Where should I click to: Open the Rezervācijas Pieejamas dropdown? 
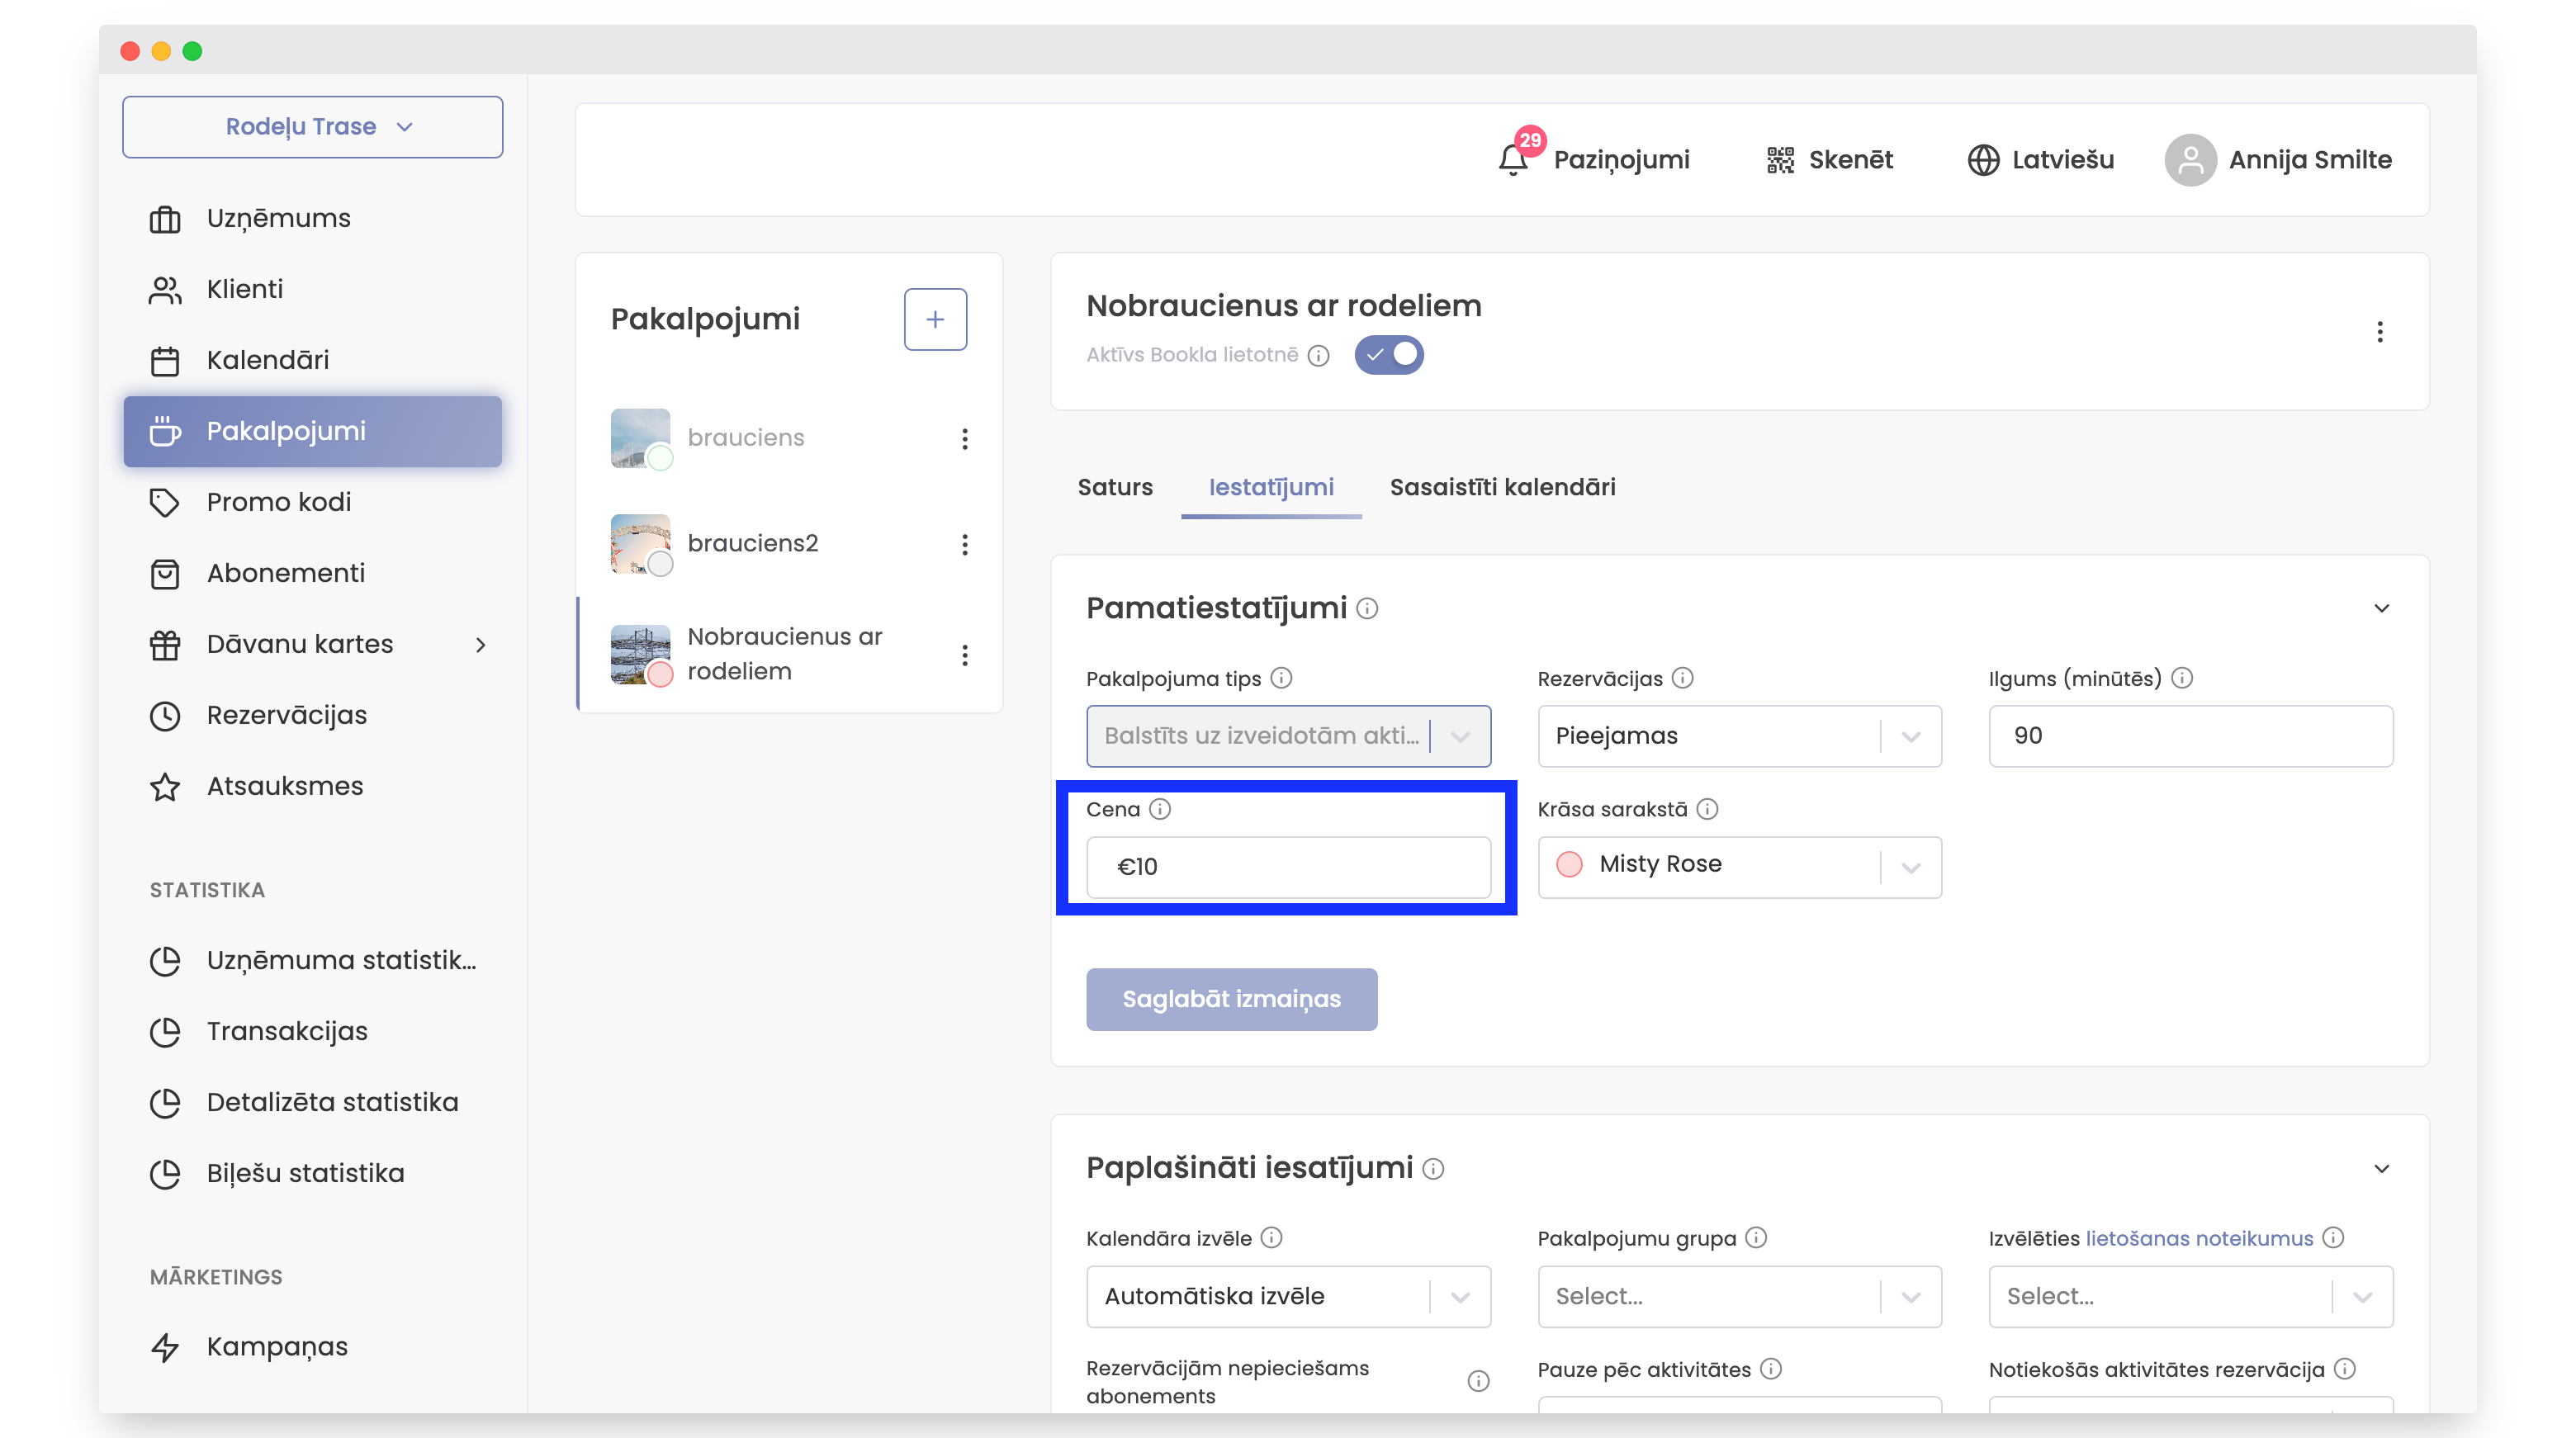(x=1738, y=736)
